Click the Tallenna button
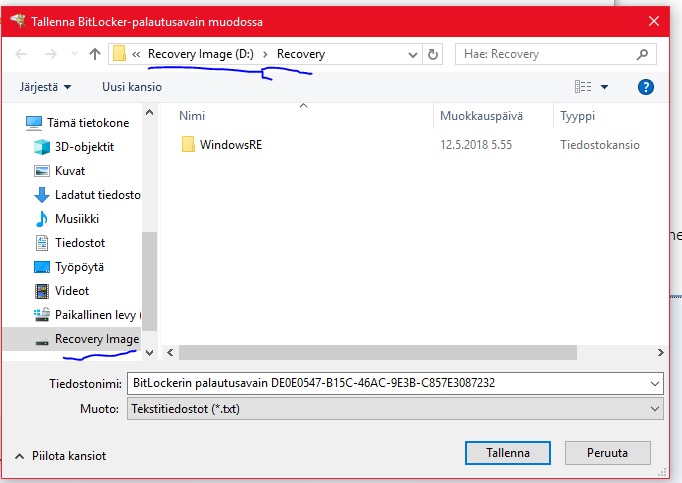The image size is (682, 483). pos(508,453)
